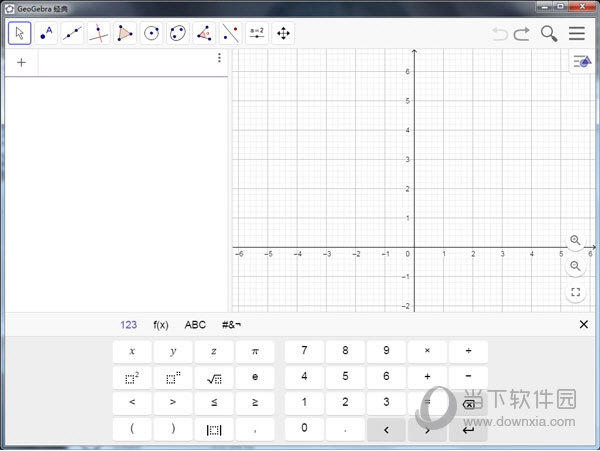Tap the 3 key
The image size is (600, 451).
pos(386,403)
